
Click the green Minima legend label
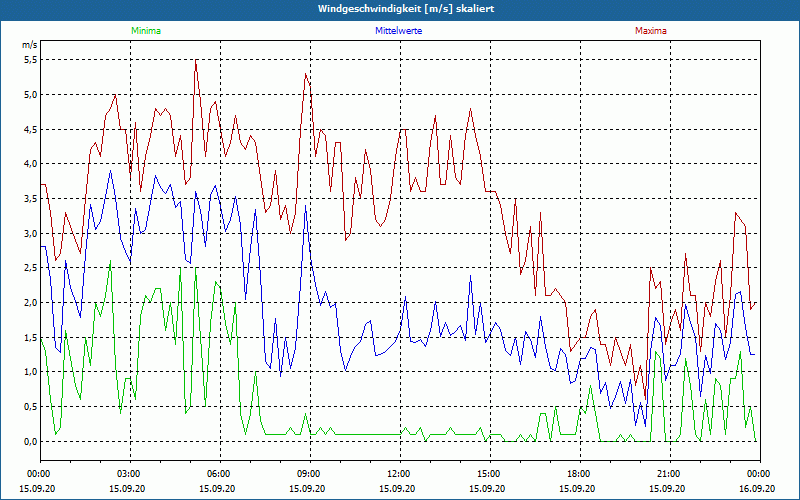point(146,31)
